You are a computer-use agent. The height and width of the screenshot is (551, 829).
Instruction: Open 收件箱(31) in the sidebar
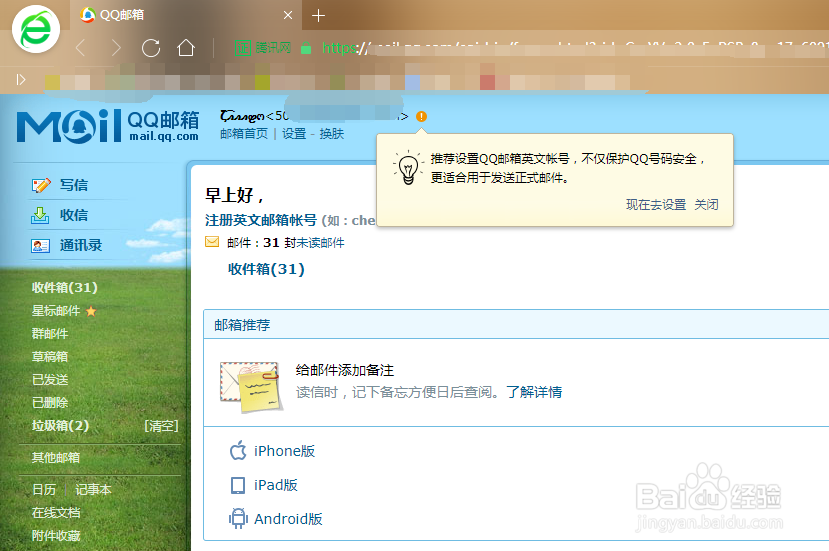coord(65,288)
